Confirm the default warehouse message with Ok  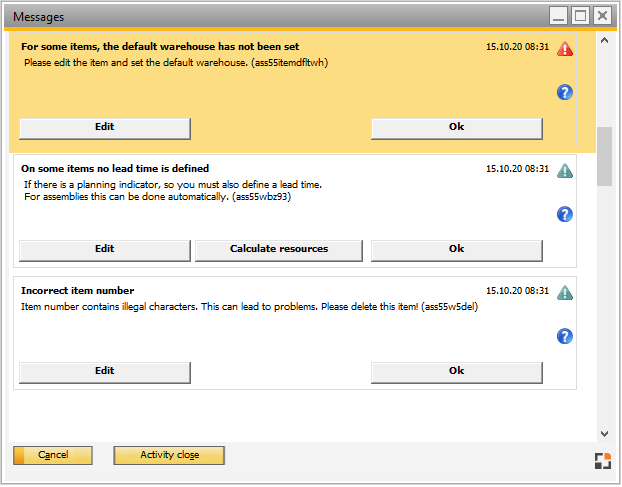[456, 128]
